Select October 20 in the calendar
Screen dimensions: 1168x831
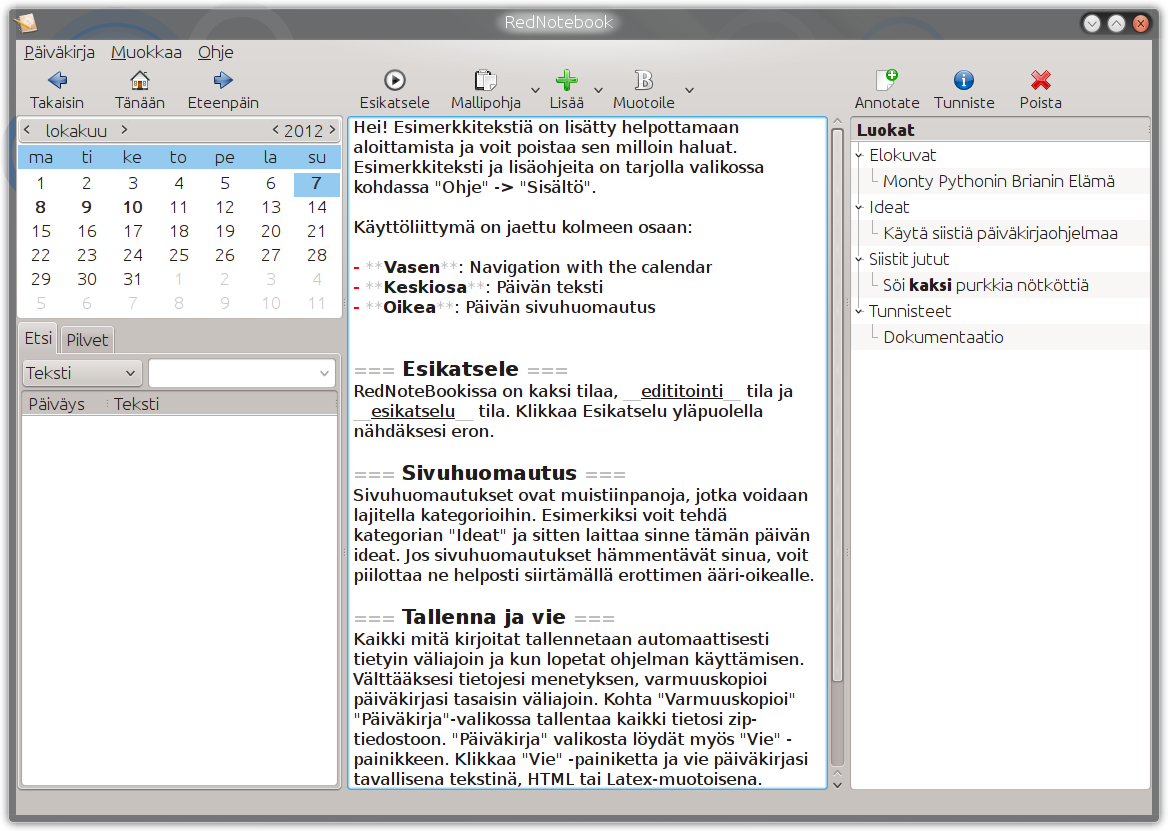(270, 232)
